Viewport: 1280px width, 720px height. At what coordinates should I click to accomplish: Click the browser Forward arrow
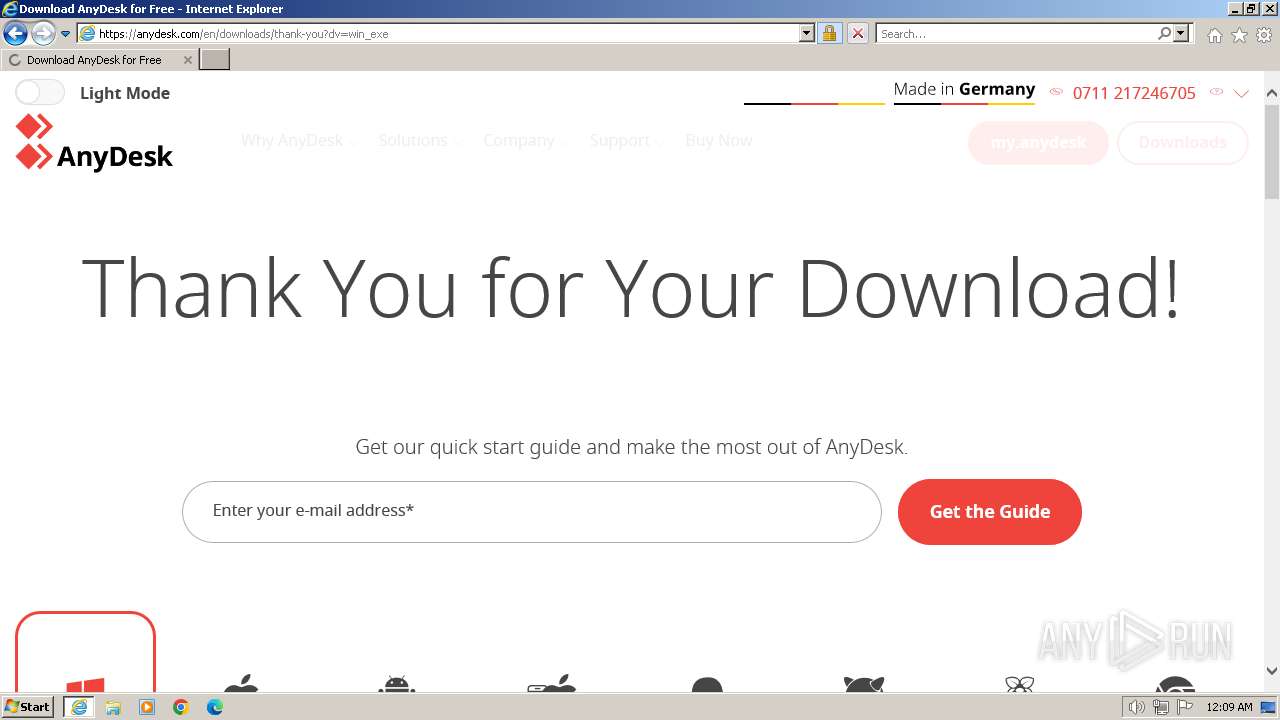point(42,34)
